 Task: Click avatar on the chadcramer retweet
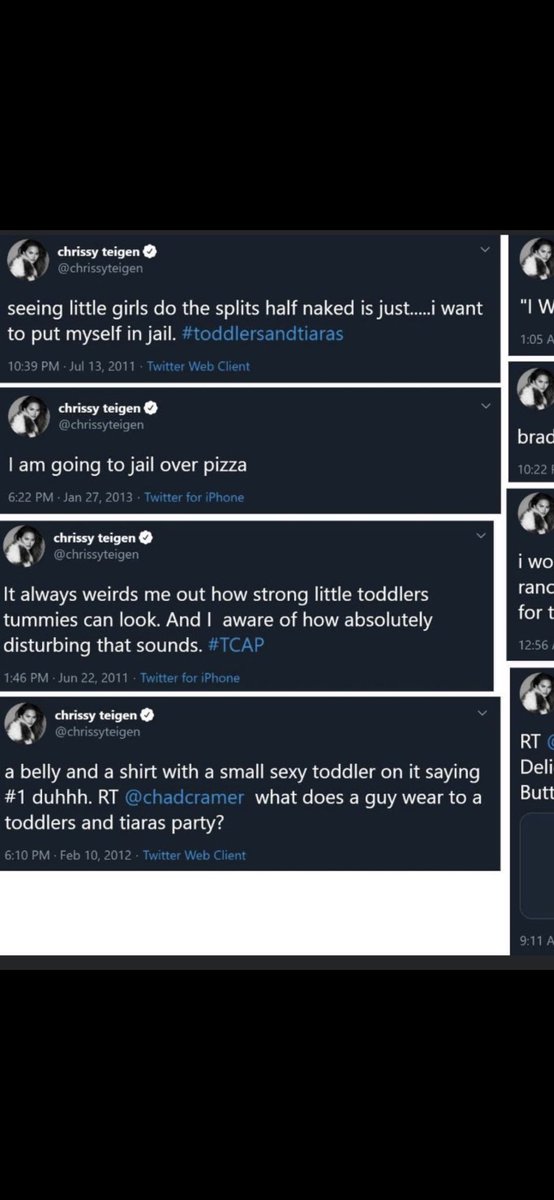pyautogui.click(x=24, y=723)
